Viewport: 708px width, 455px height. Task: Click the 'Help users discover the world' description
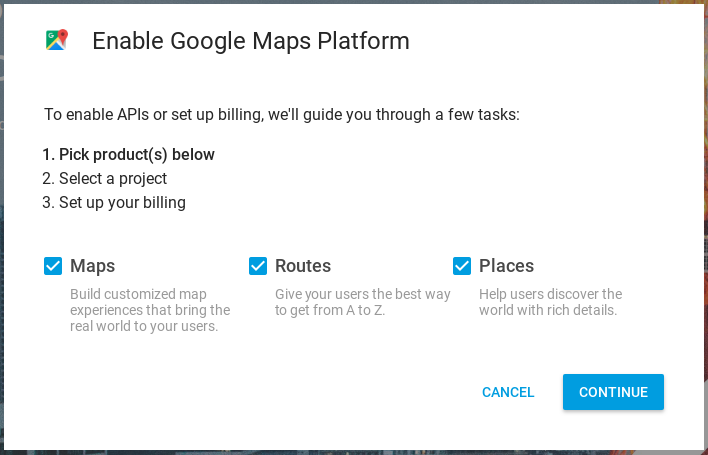point(550,302)
